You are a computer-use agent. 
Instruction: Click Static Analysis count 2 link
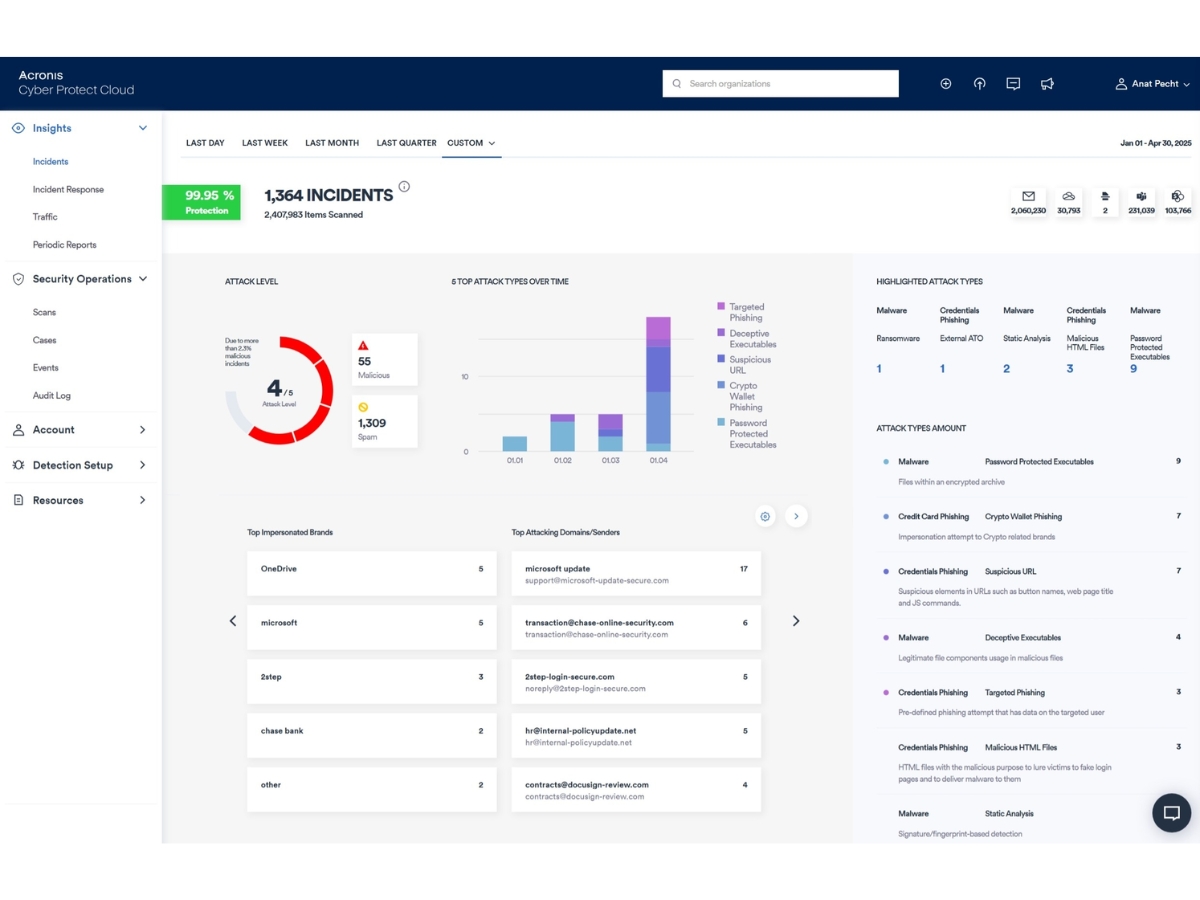(x=1006, y=369)
